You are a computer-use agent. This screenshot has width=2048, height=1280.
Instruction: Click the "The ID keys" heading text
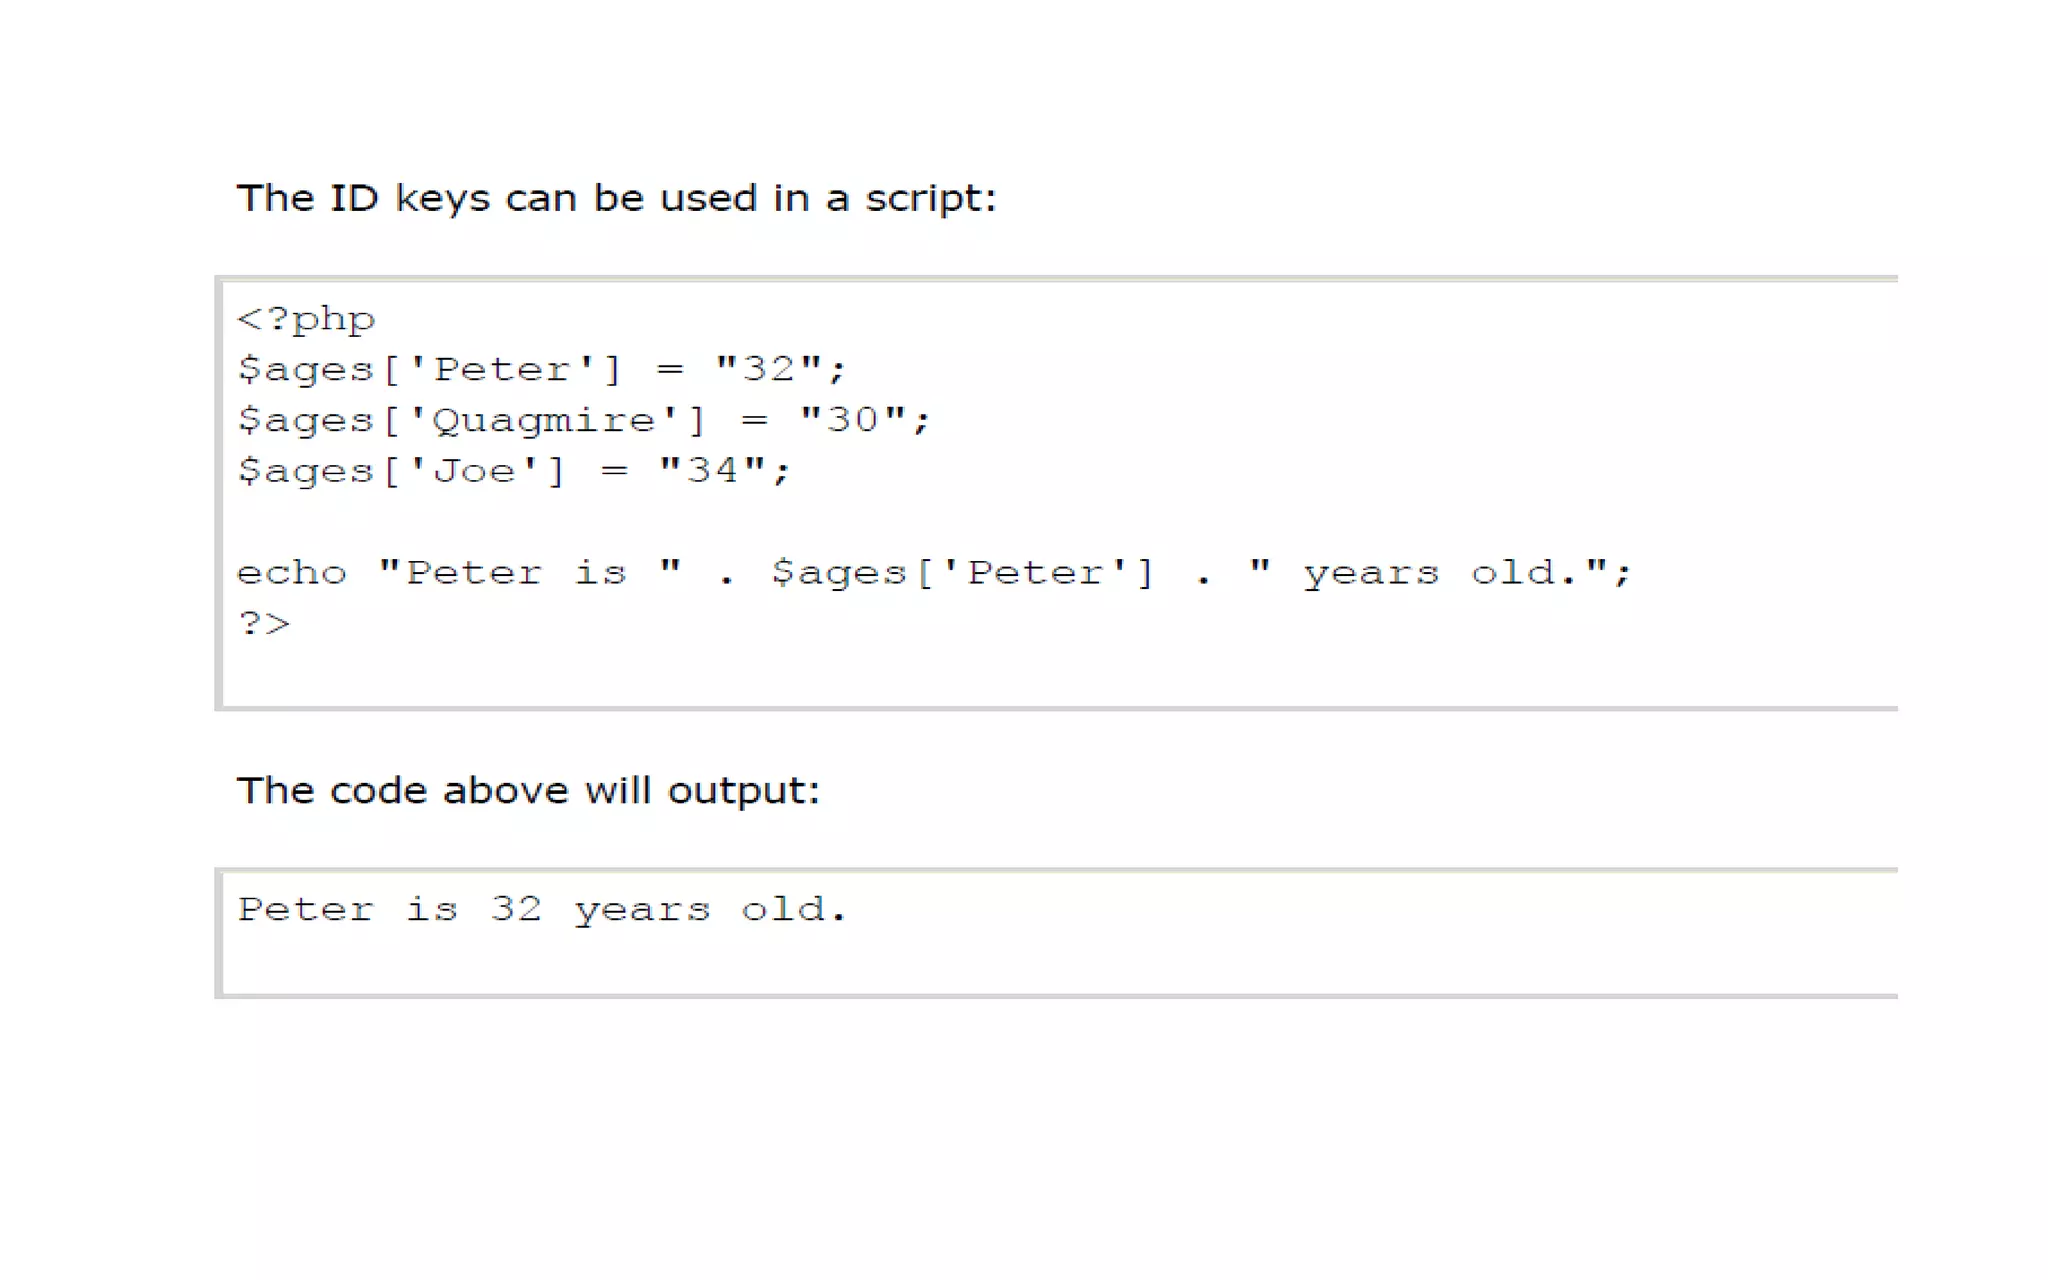(x=615, y=198)
